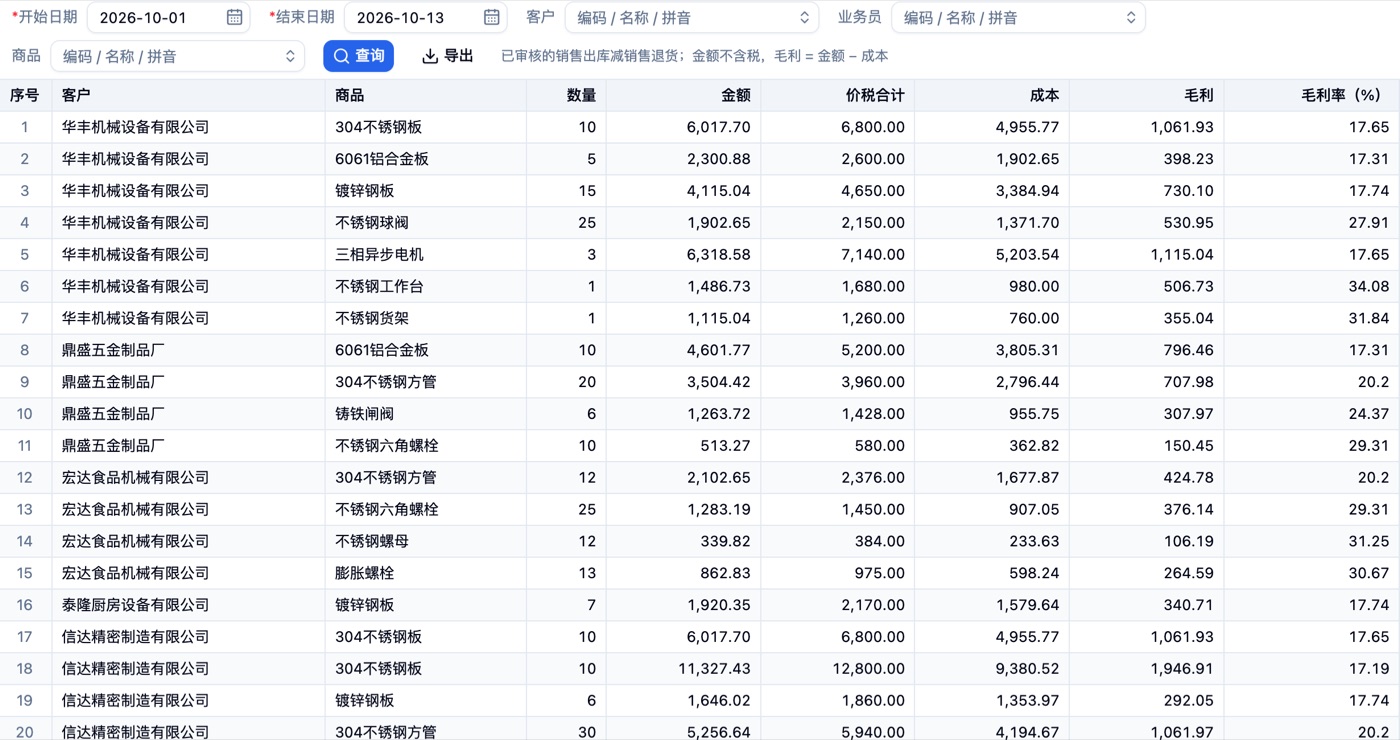Expand the 客户 customer dropdown

[692, 17]
